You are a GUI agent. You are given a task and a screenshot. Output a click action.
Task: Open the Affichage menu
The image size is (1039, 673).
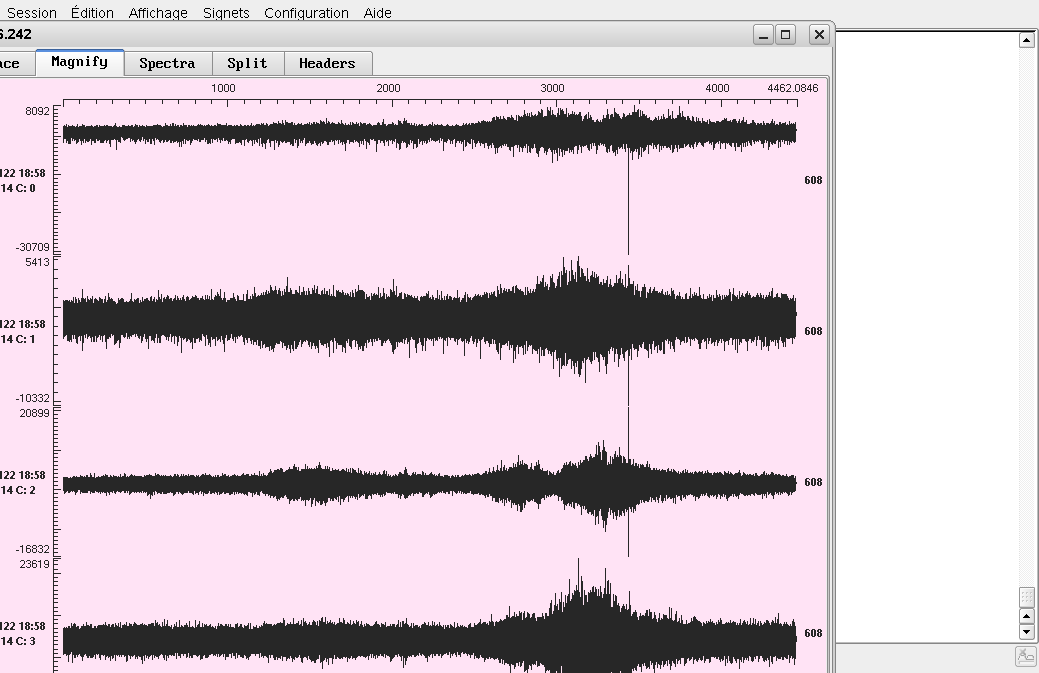click(158, 13)
